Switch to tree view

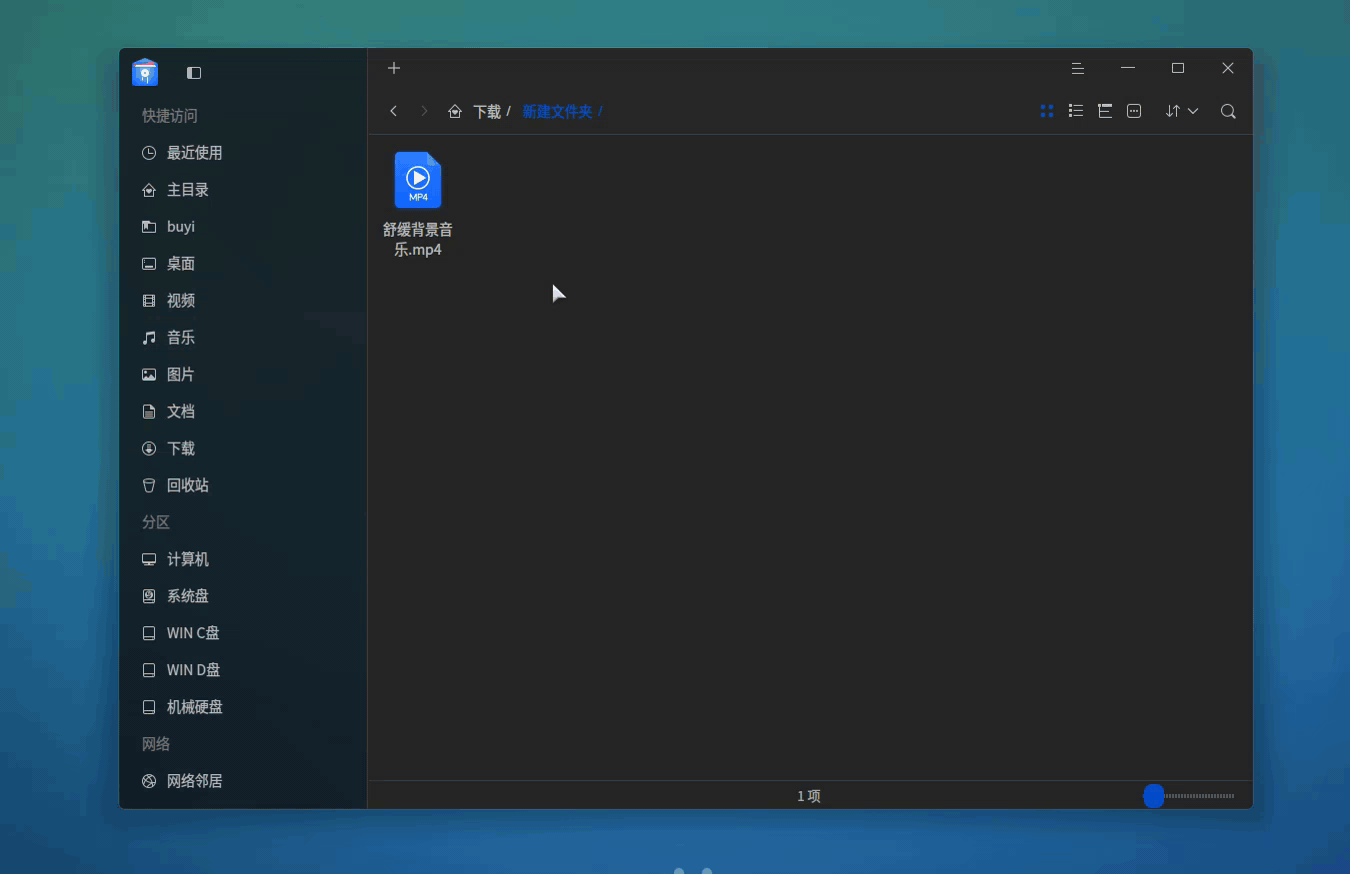(1105, 111)
